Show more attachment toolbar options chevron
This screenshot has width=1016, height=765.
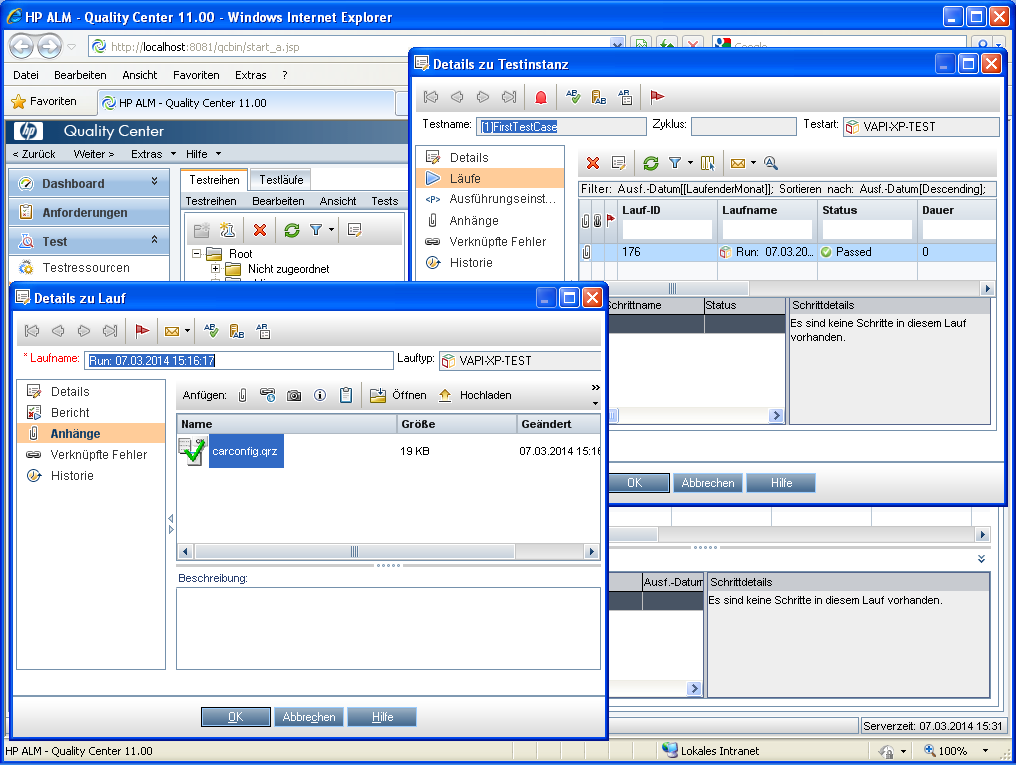click(595, 387)
